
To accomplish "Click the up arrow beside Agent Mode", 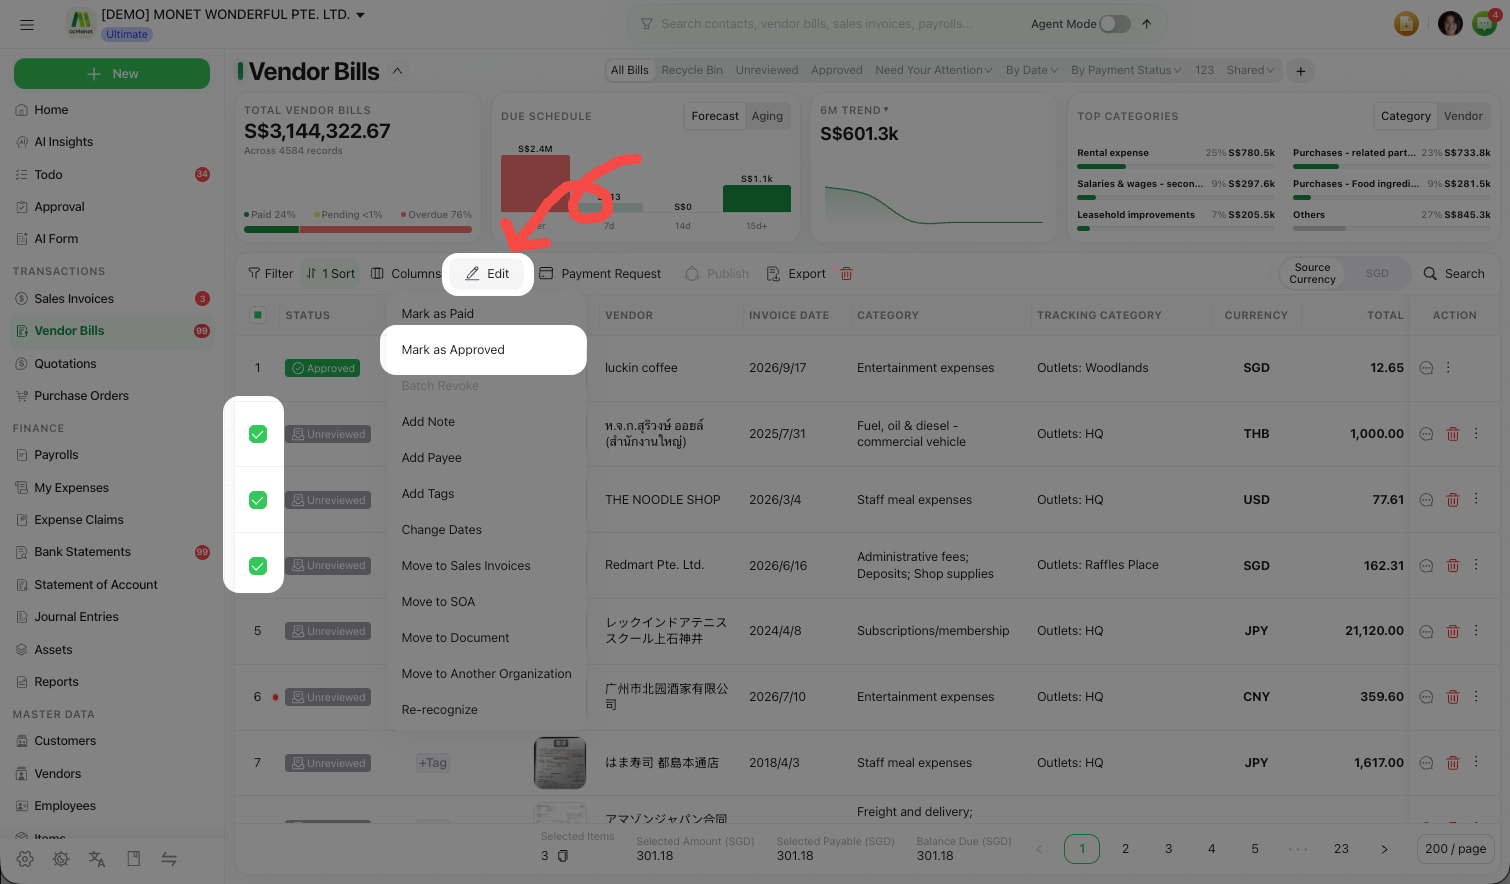I will click(1146, 24).
